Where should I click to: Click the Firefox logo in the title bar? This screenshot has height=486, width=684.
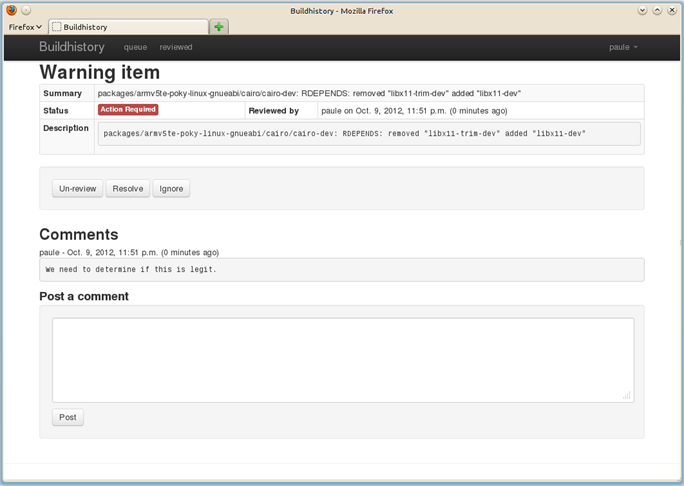point(12,10)
